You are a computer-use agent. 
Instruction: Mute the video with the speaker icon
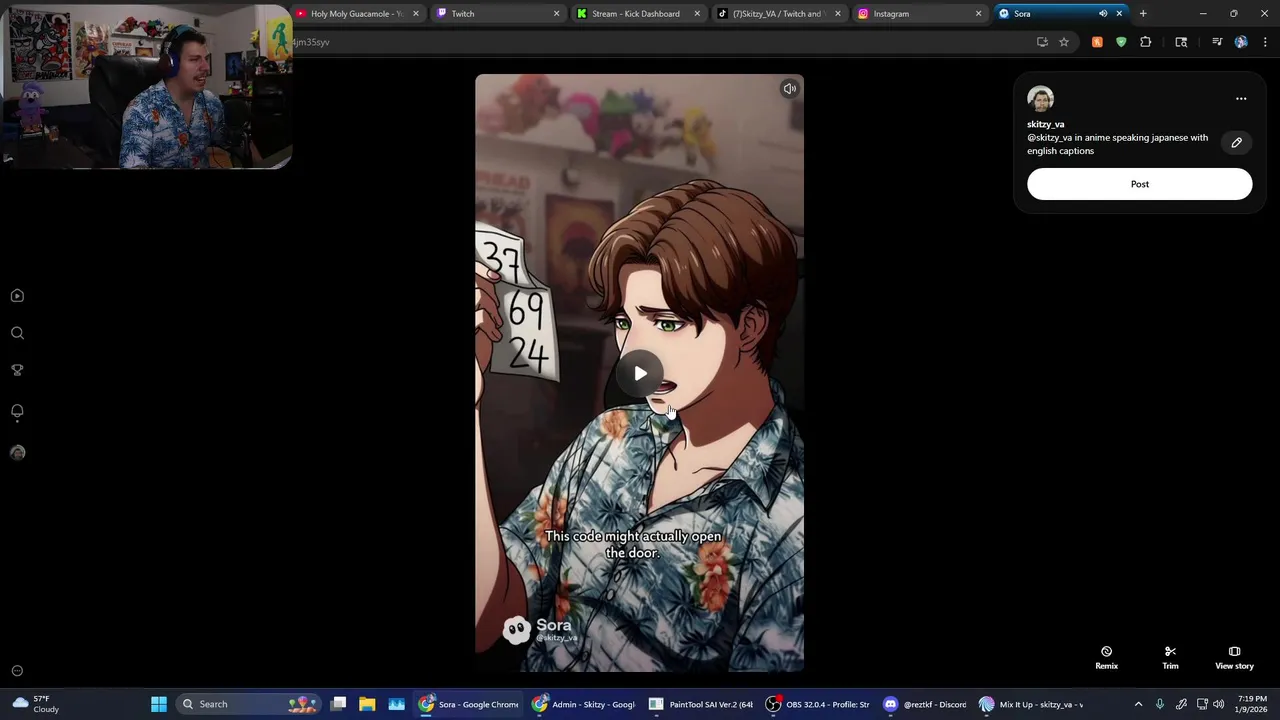pos(789,89)
